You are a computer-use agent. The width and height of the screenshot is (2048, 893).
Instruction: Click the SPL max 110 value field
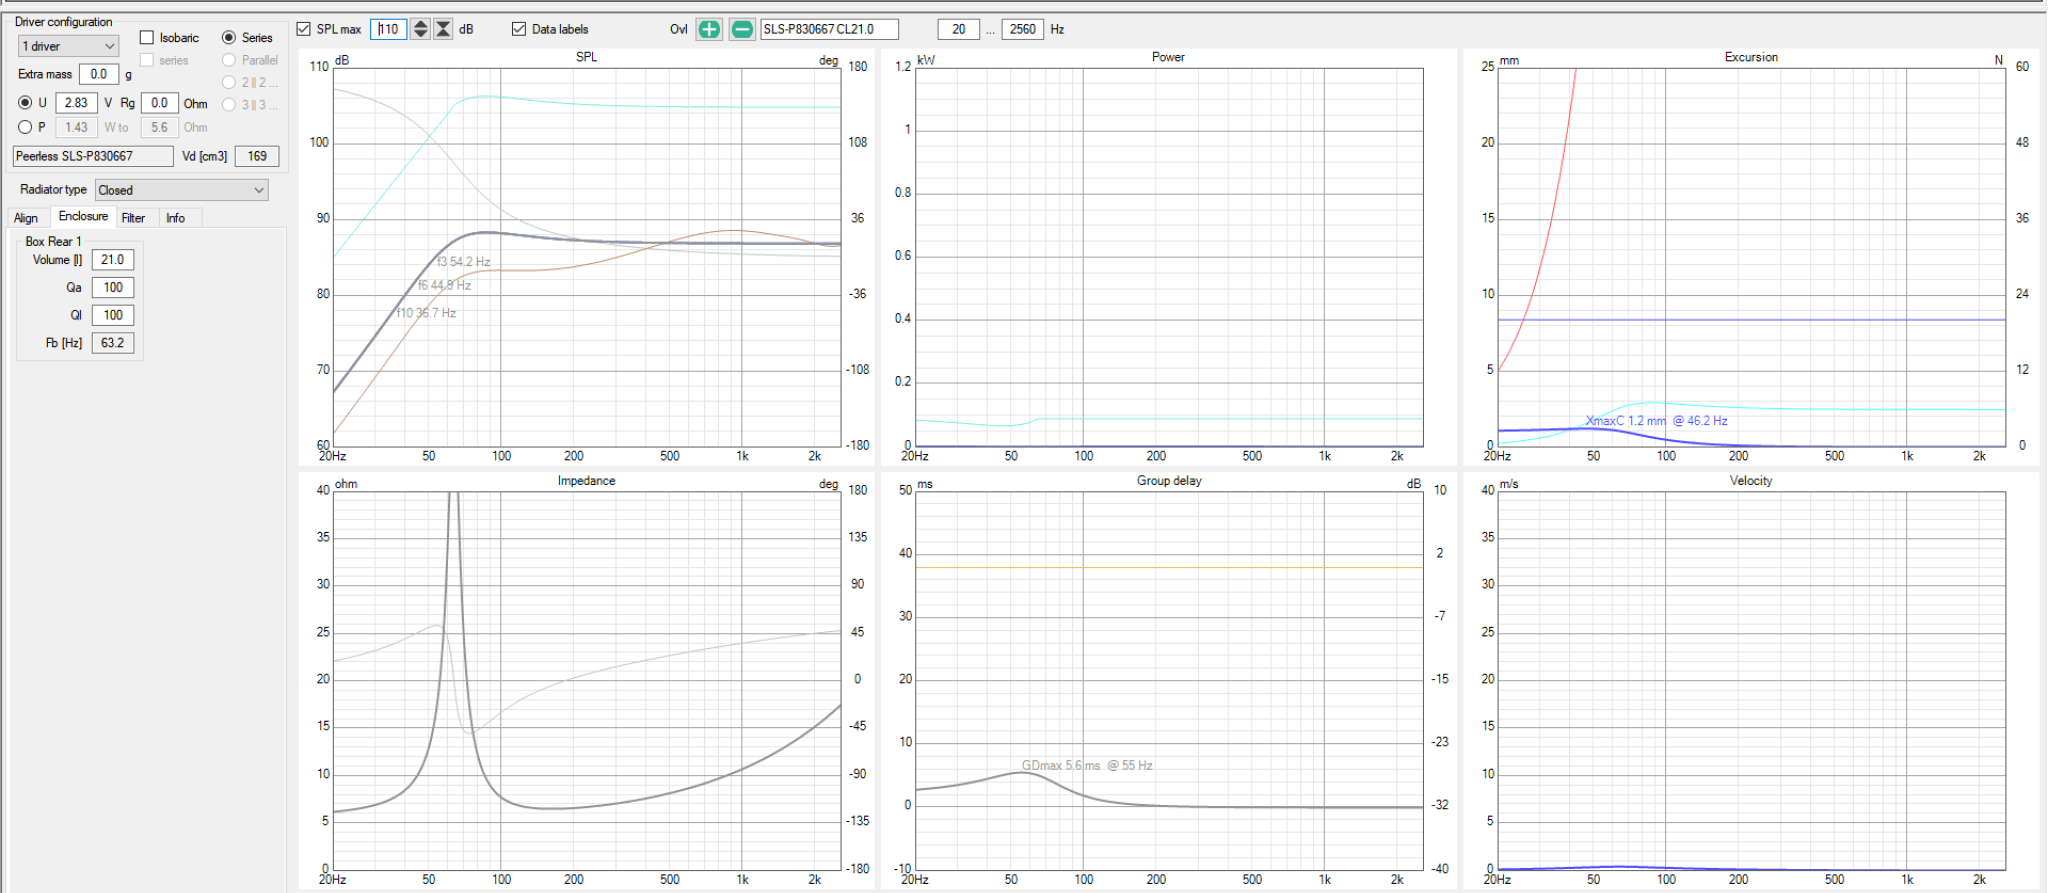pyautogui.click(x=389, y=29)
